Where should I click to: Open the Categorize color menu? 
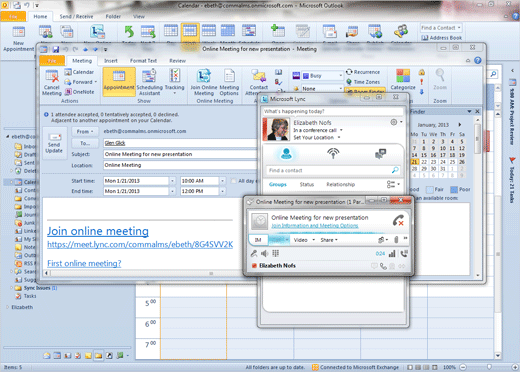[x=403, y=79]
